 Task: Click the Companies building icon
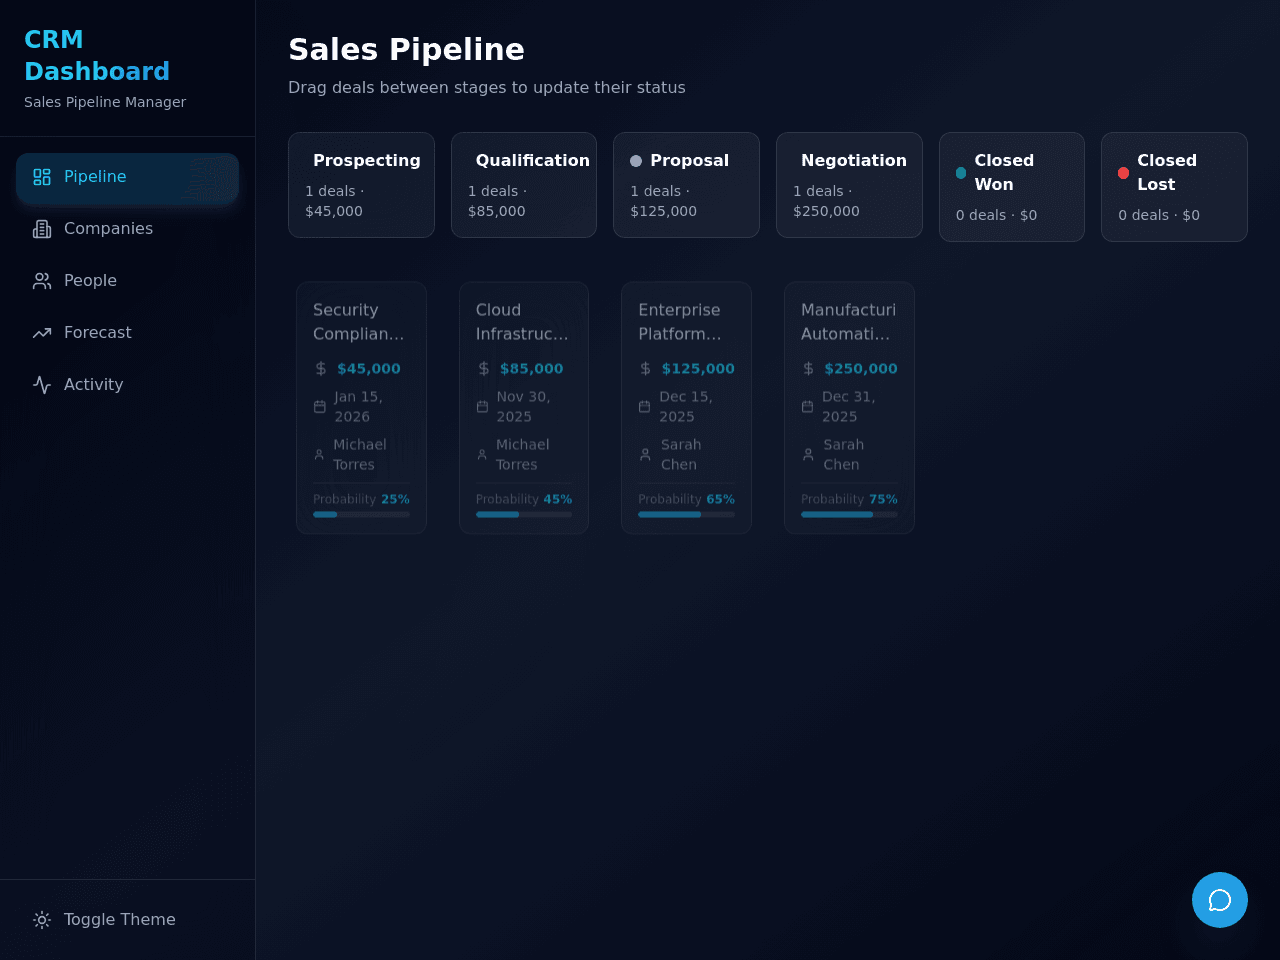42,229
